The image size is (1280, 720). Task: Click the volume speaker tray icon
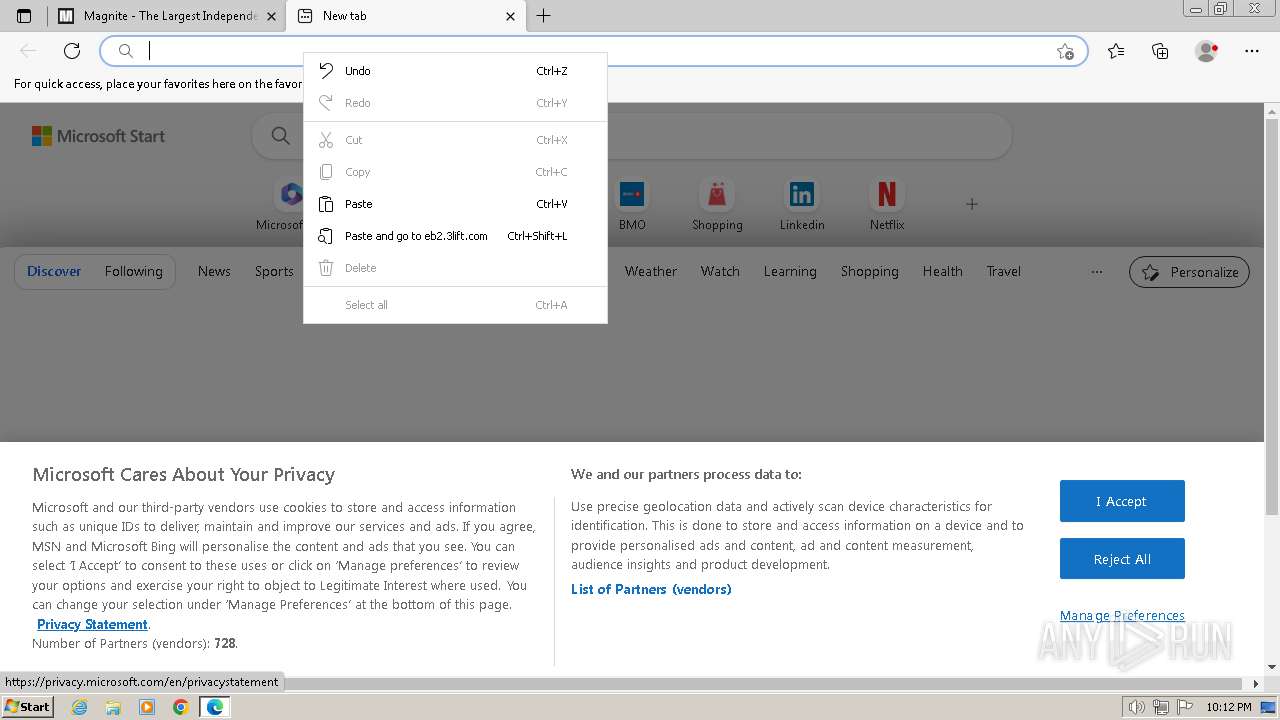click(1137, 707)
